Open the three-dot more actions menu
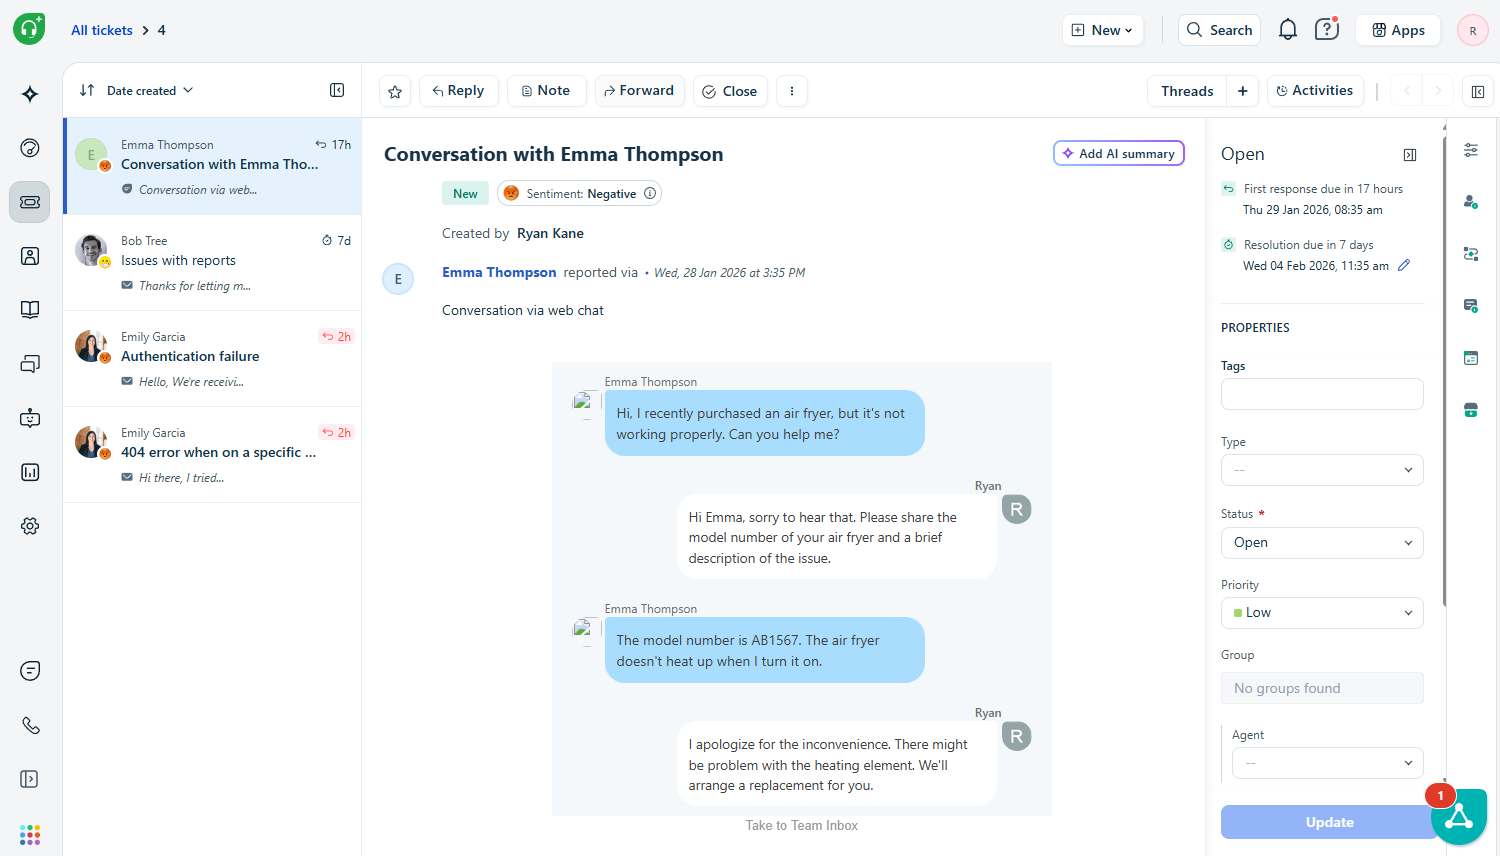This screenshot has height=856, width=1500. (x=791, y=90)
